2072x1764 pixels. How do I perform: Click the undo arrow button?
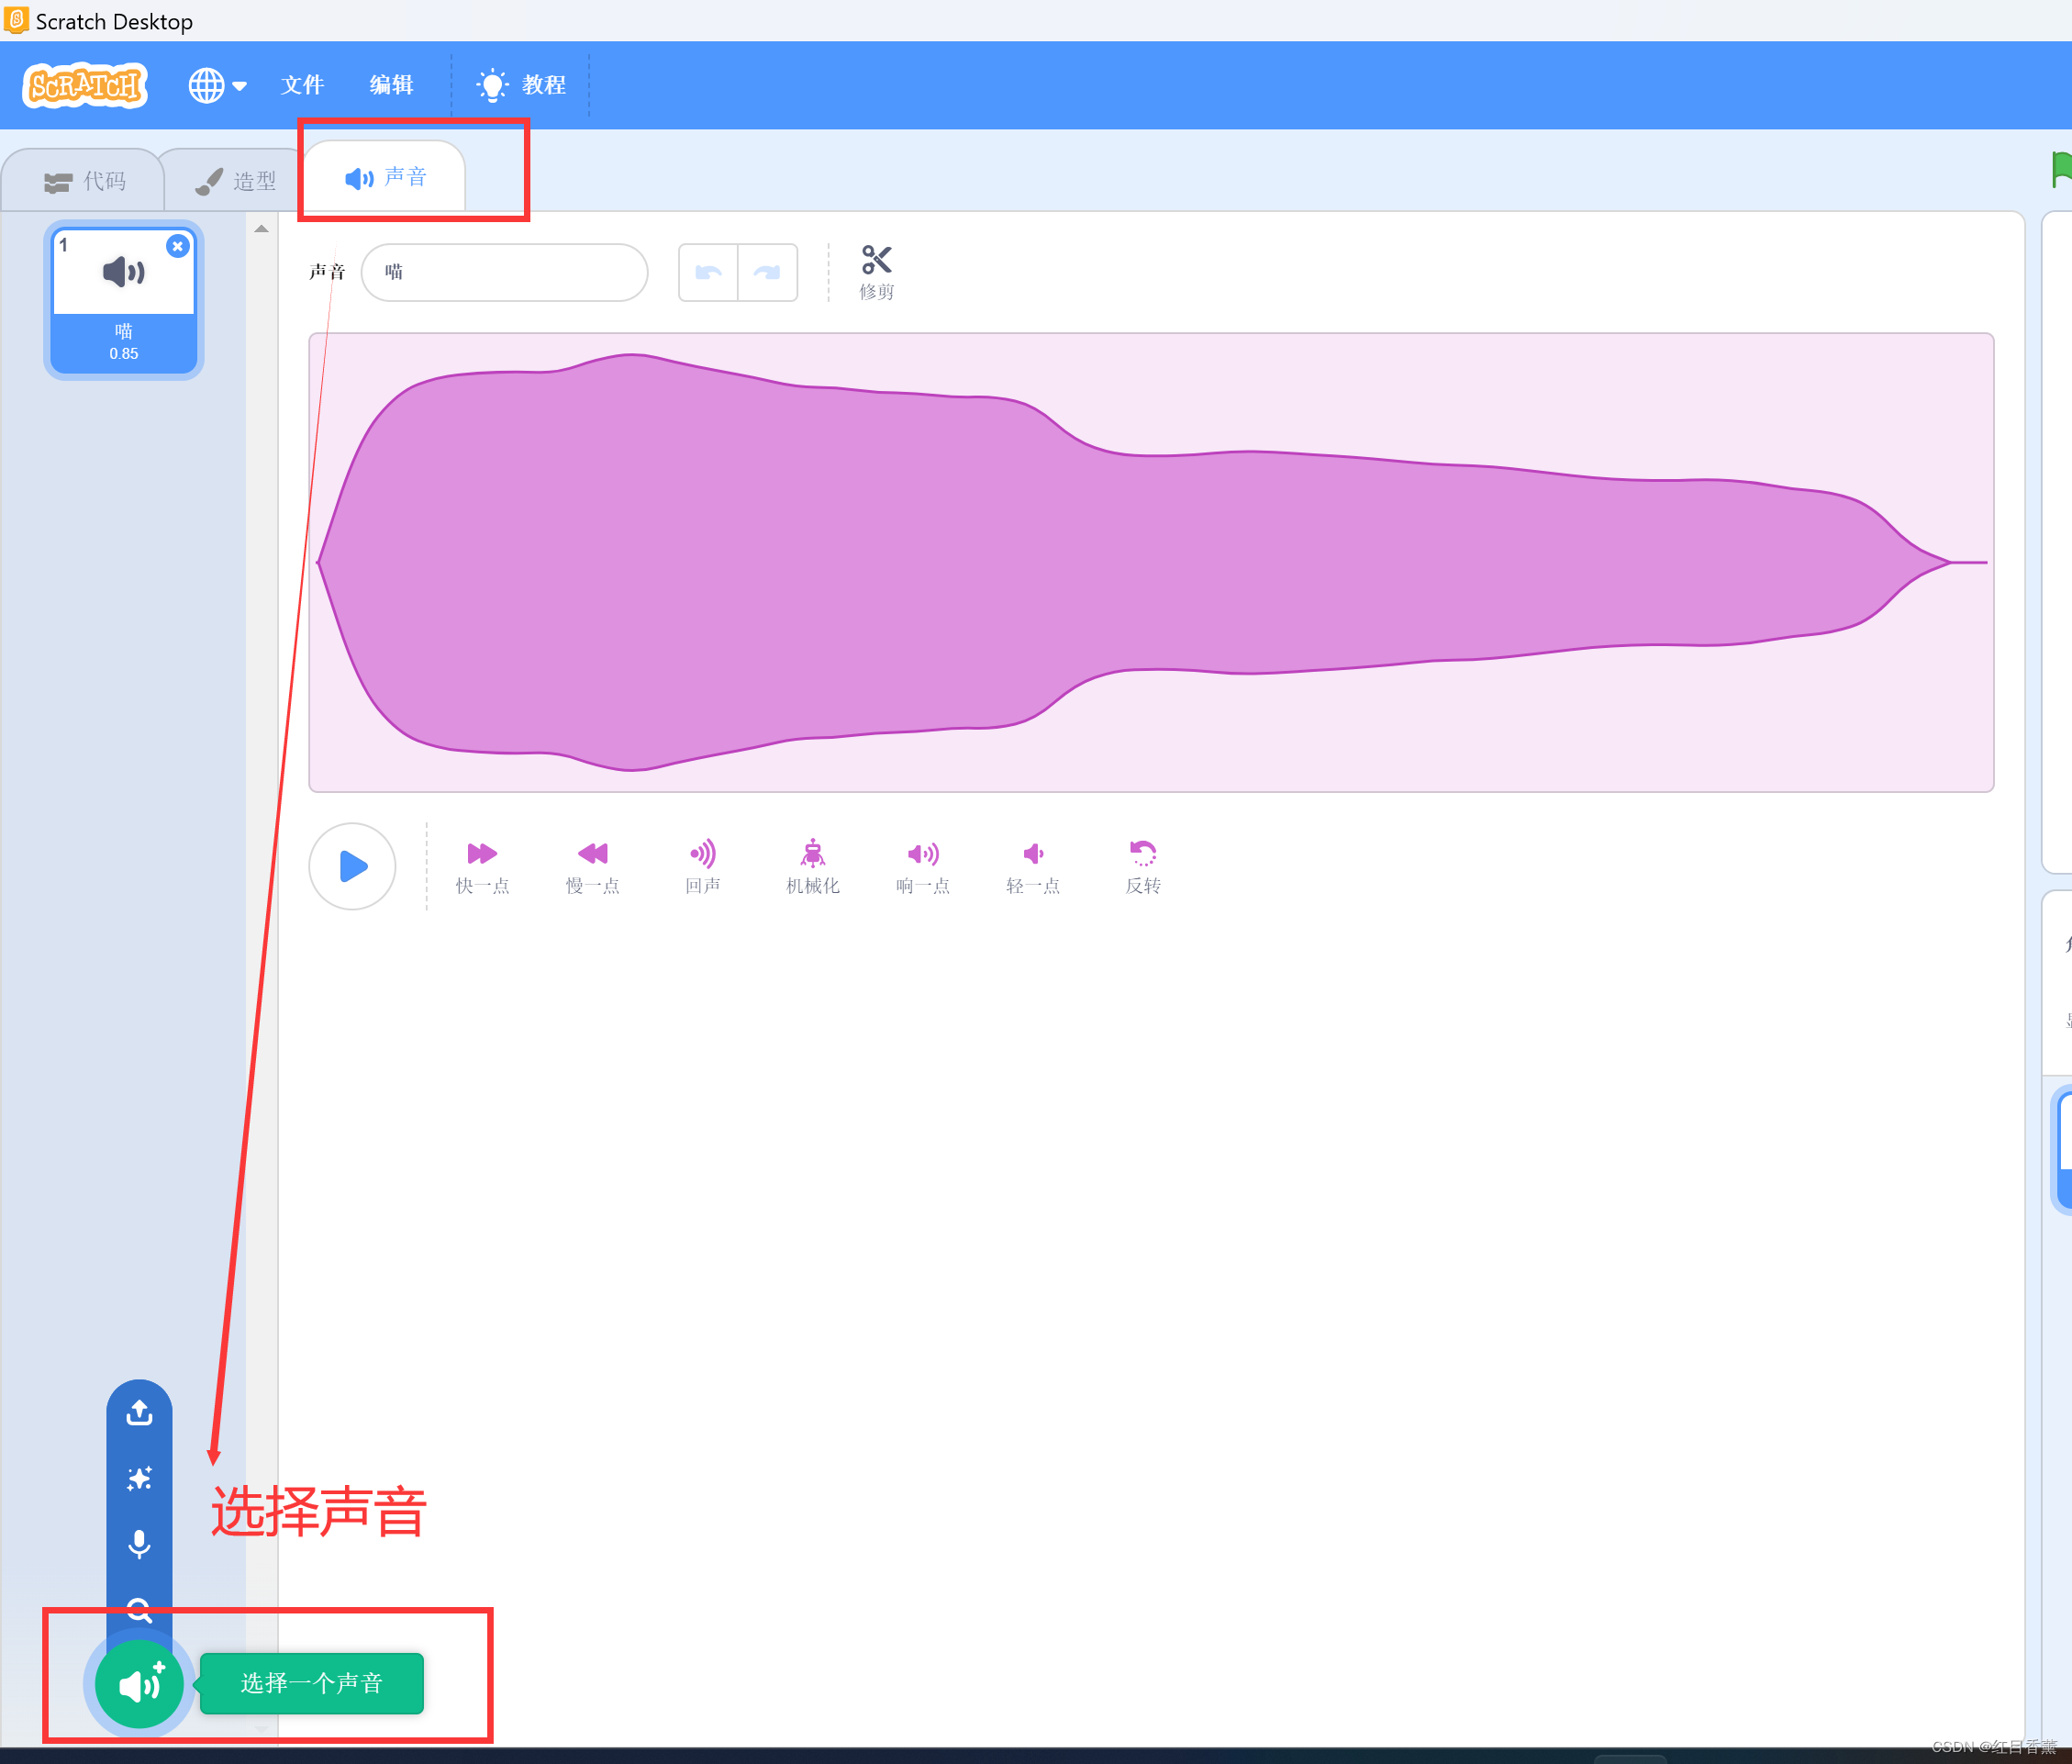point(708,272)
